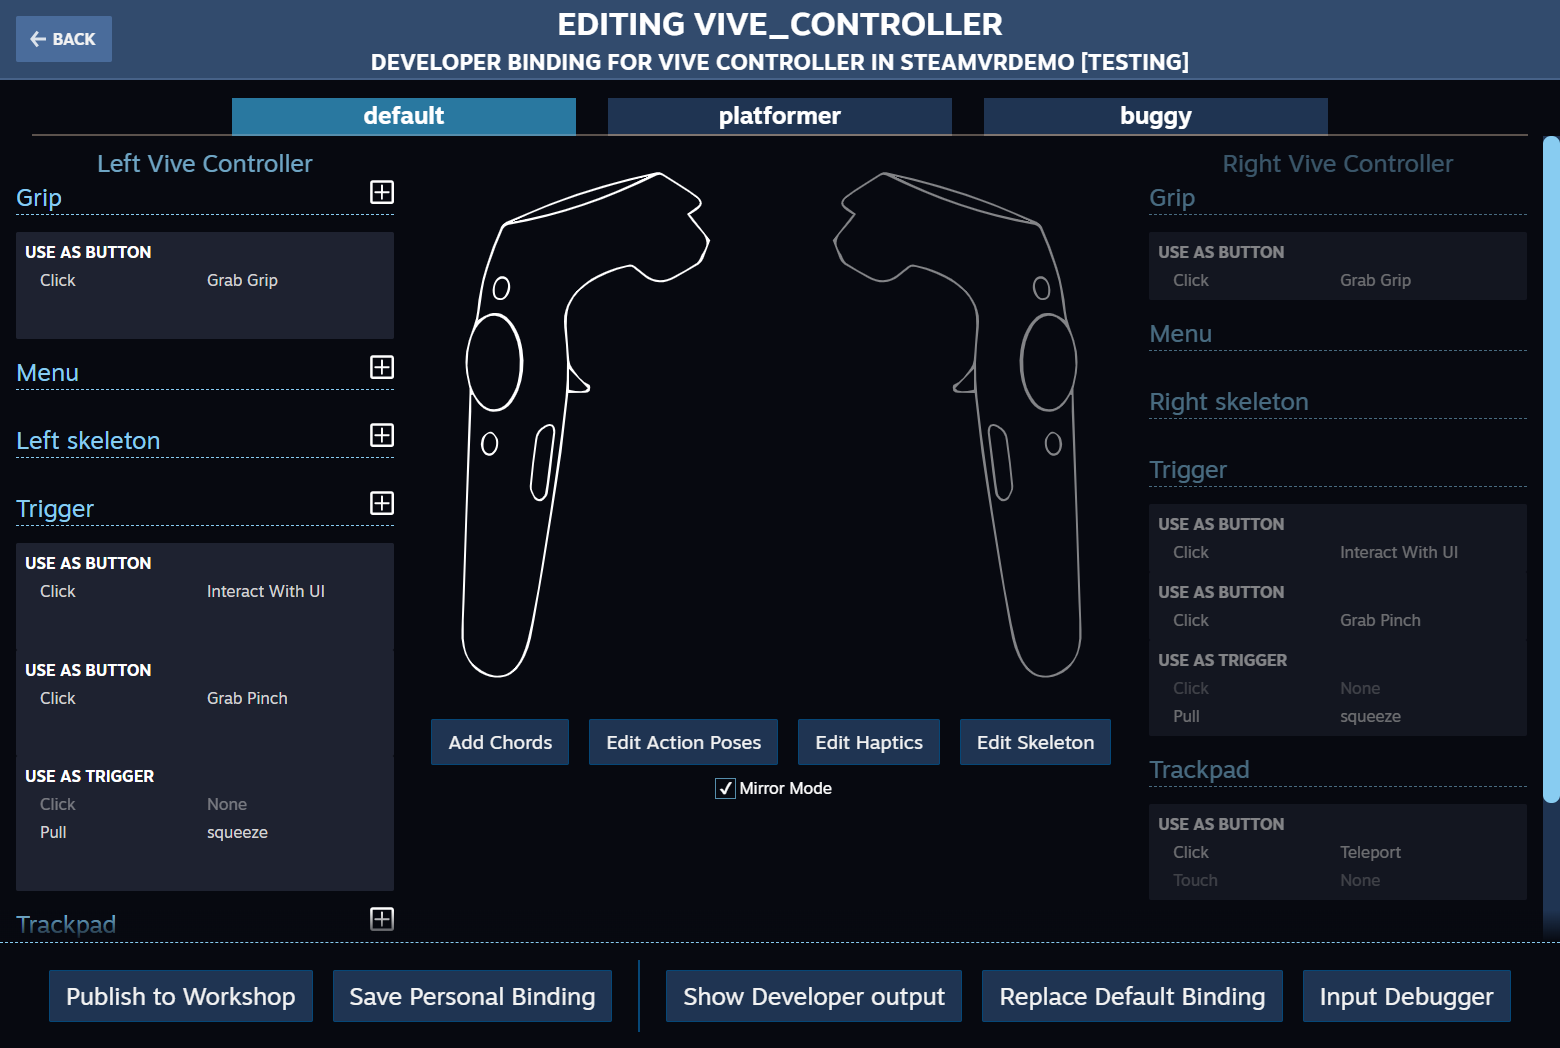Click the left controller trackpad outline
This screenshot has width=1560, height=1048.
[x=494, y=362]
